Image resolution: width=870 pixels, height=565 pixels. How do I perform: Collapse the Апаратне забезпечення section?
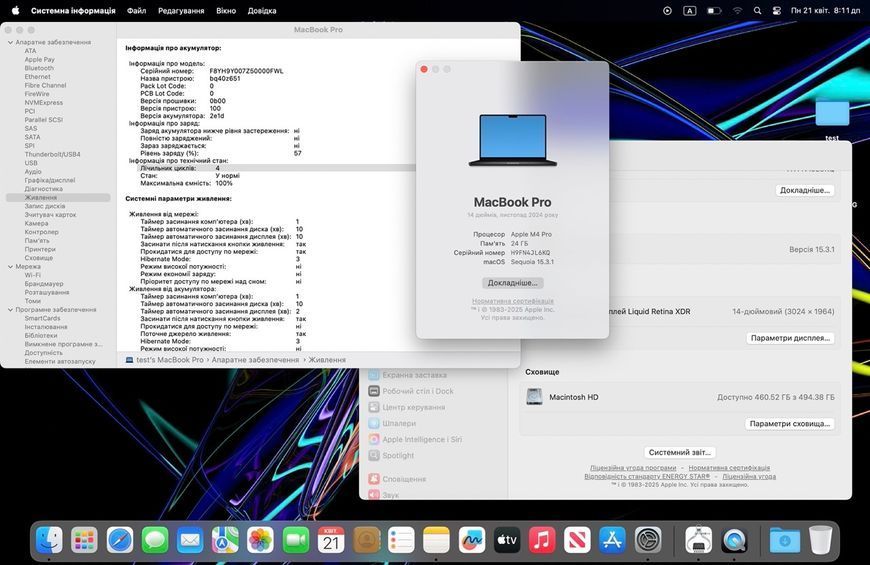click(x=11, y=42)
